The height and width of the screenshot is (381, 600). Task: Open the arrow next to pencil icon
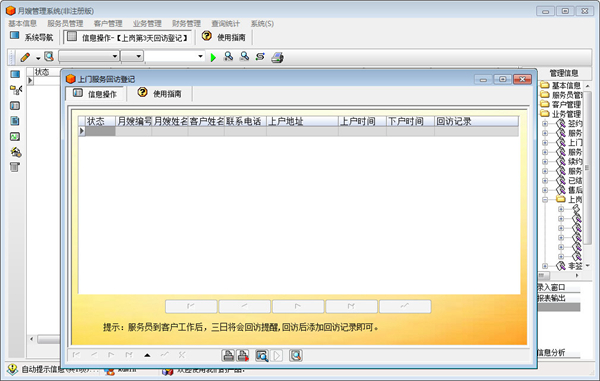[38, 58]
